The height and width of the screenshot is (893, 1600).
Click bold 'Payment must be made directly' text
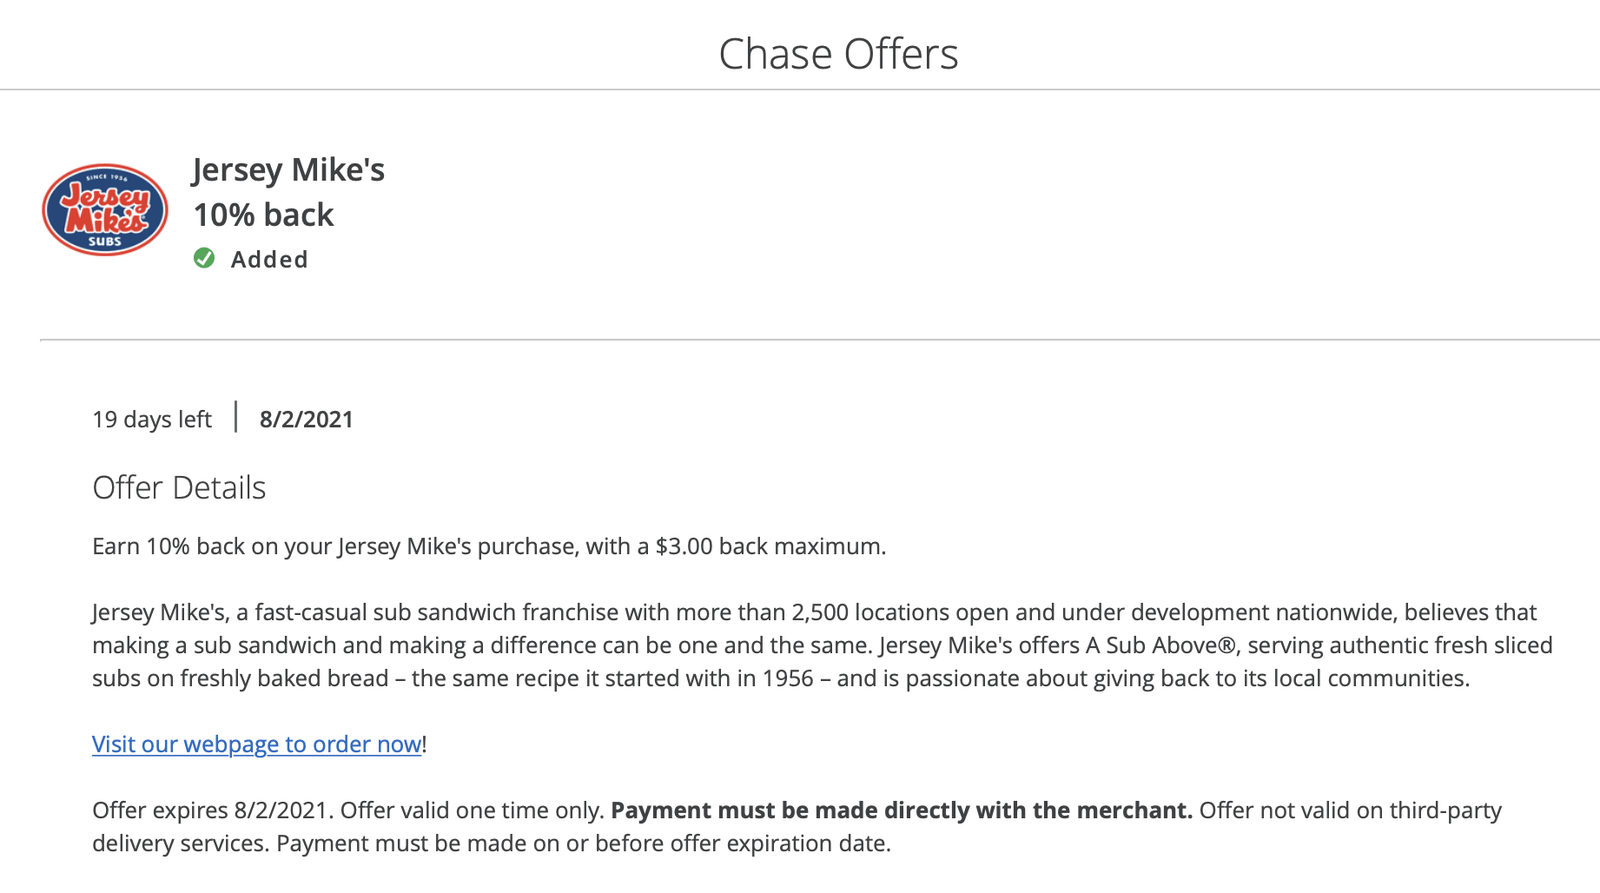click(900, 811)
